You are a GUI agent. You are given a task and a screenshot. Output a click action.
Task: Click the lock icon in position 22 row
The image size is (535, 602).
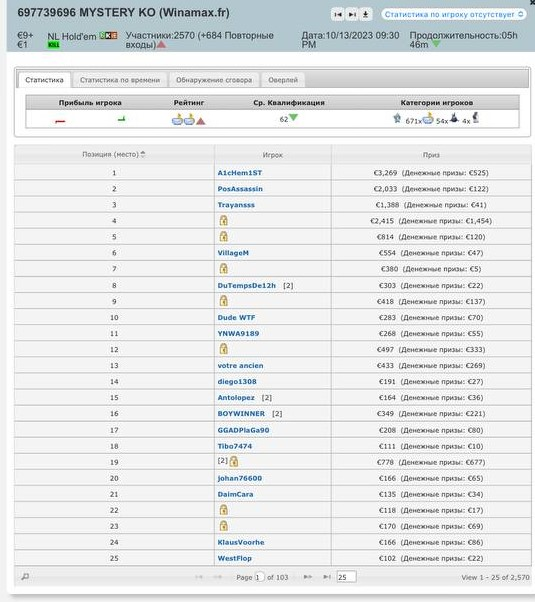(x=224, y=510)
